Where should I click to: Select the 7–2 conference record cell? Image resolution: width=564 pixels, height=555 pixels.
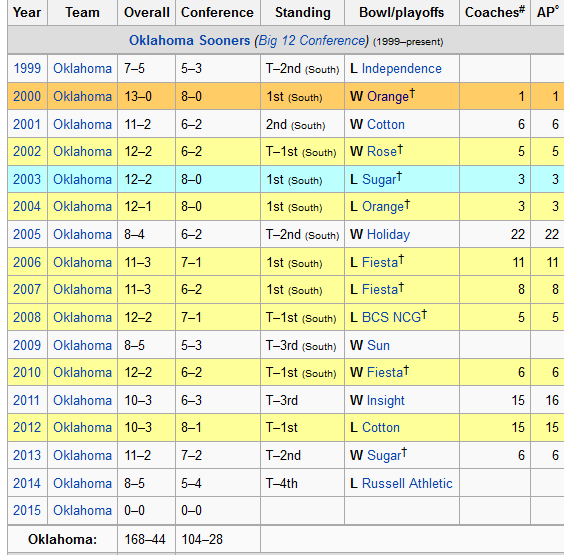pyautogui.click(x=218, y=456)
